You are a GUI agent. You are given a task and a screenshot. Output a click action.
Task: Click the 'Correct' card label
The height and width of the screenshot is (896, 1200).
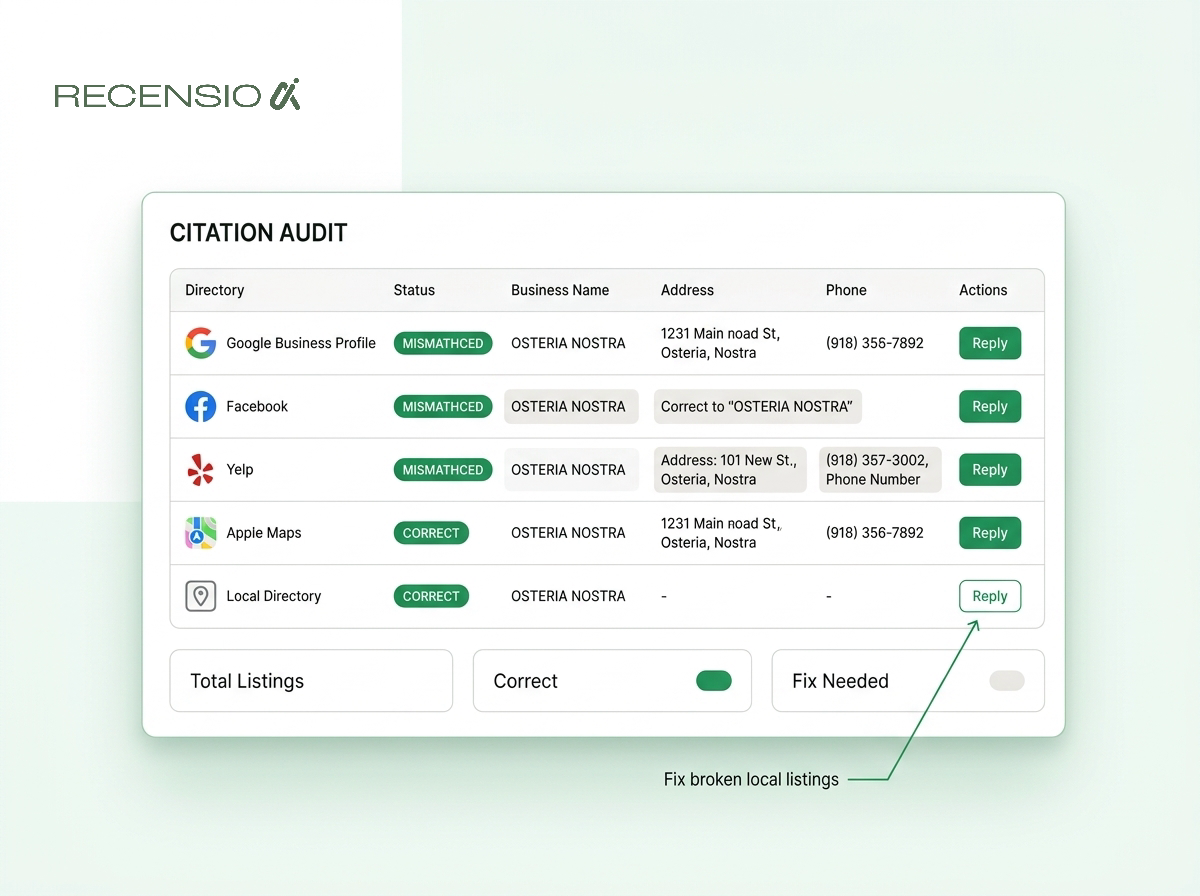click(x=526, y=681)
